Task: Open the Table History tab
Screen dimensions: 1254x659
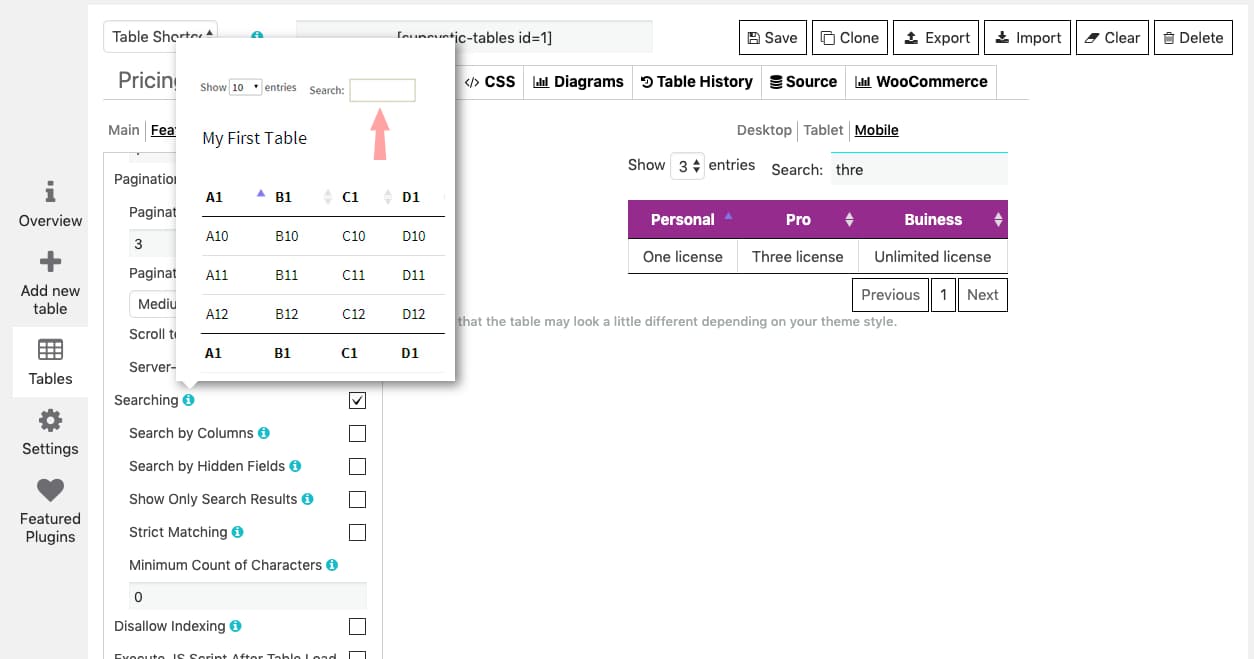Action: (x=697, y=82)
